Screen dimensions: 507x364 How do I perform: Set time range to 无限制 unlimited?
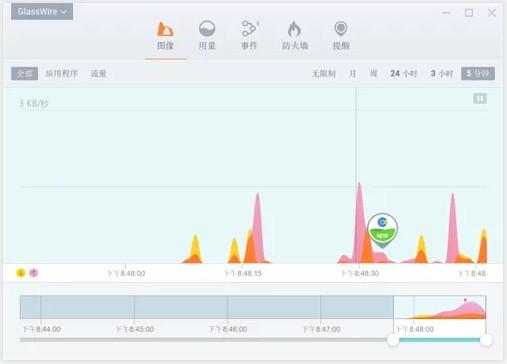point(324,74)
